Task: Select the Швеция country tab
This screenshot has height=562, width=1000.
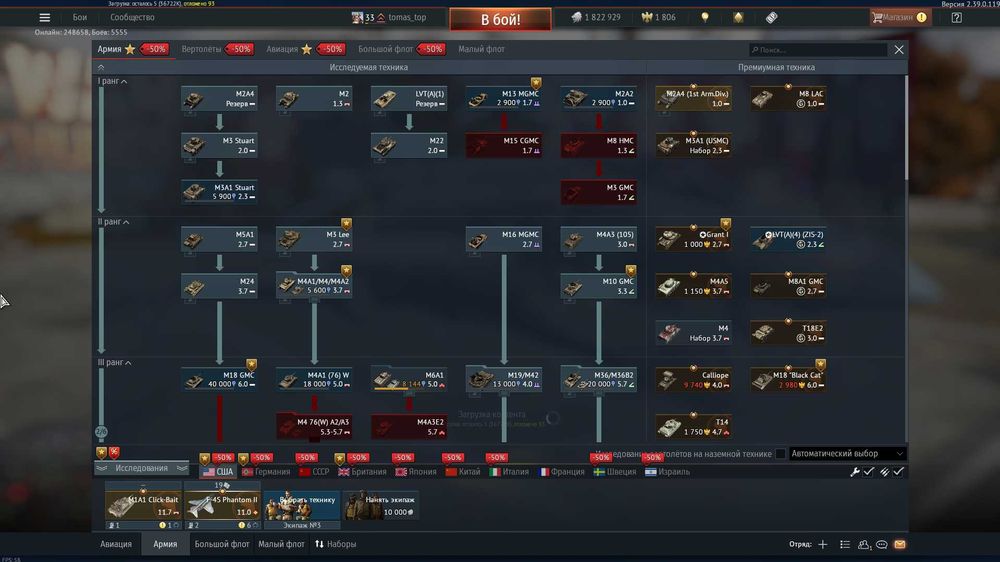Action: coord(615,472)
